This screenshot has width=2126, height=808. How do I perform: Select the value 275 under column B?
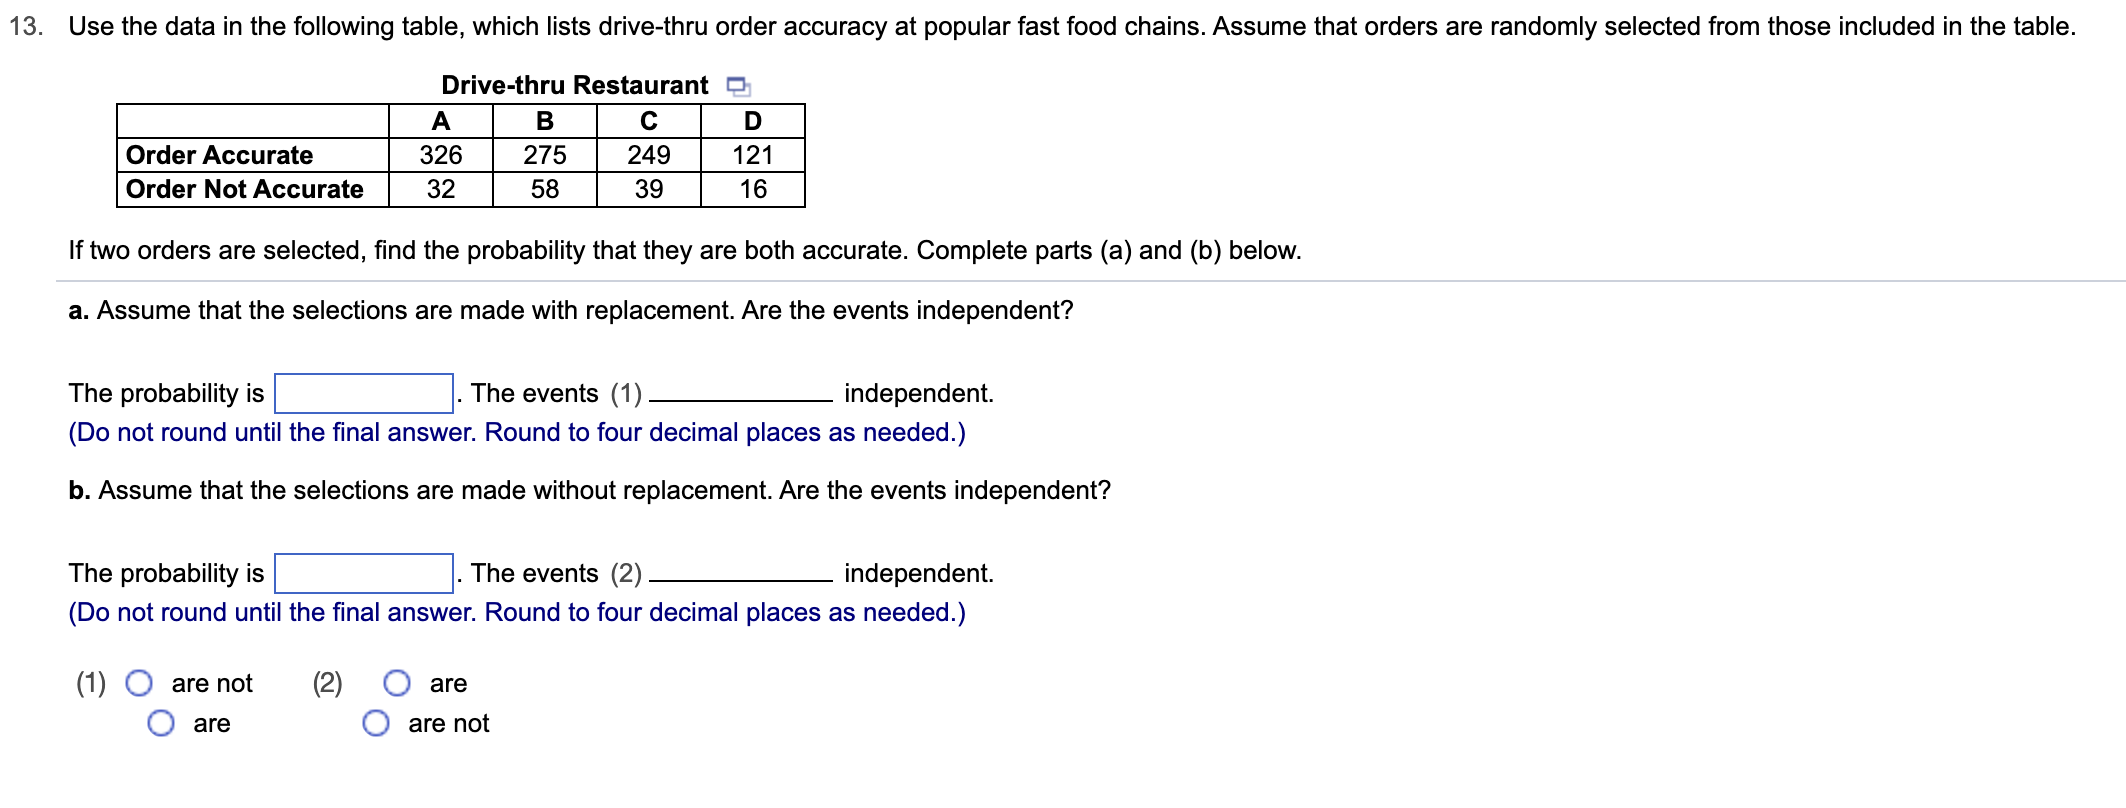tap(545, 155)
